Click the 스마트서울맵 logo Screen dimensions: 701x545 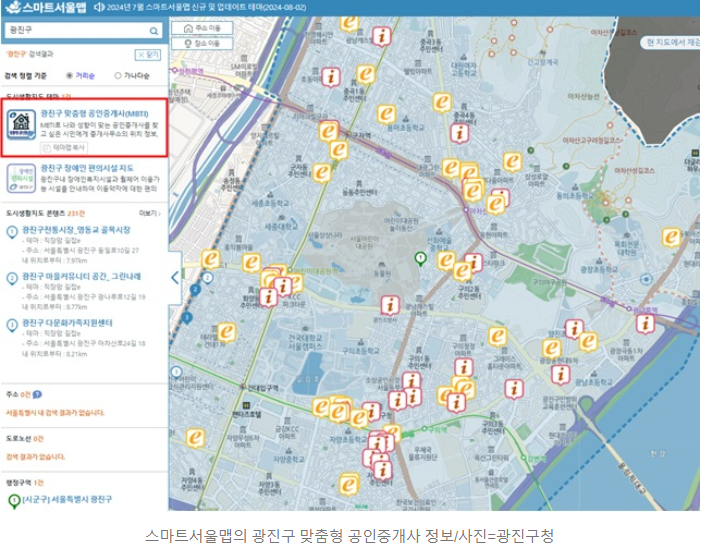(46, 7)
